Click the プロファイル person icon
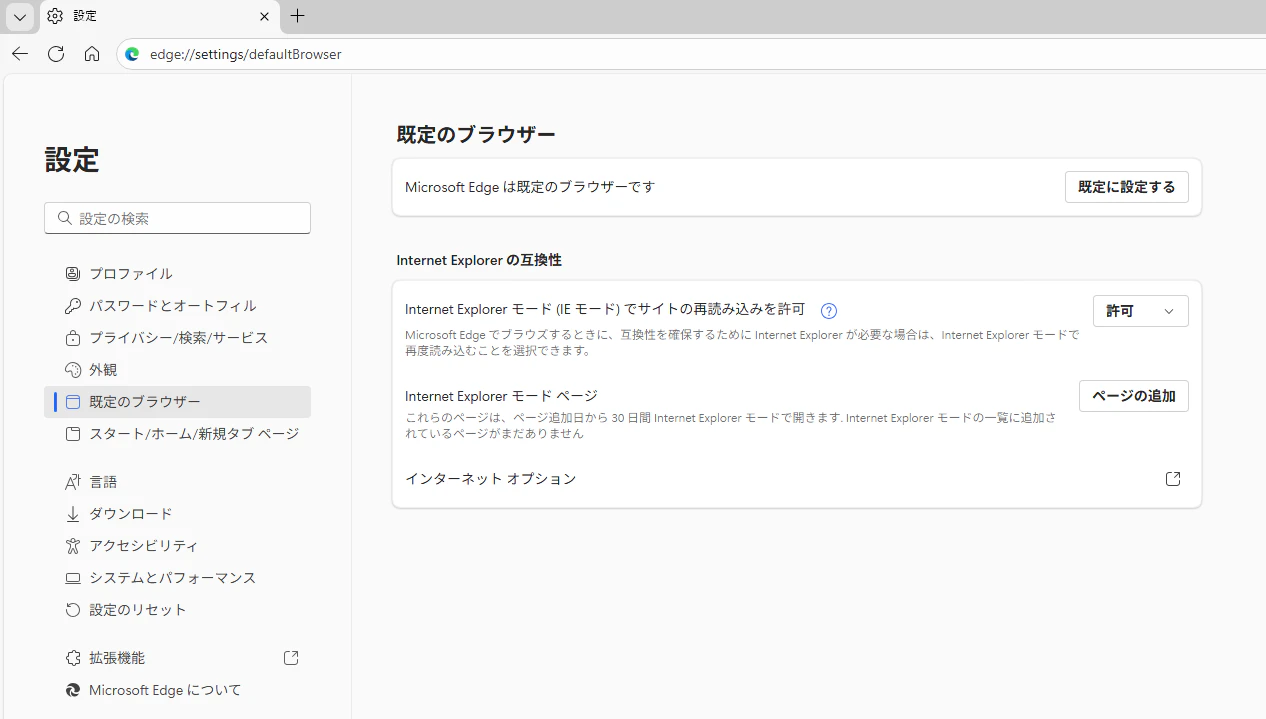Screen dimensions: 1266x719 click(x=72, y=273)
